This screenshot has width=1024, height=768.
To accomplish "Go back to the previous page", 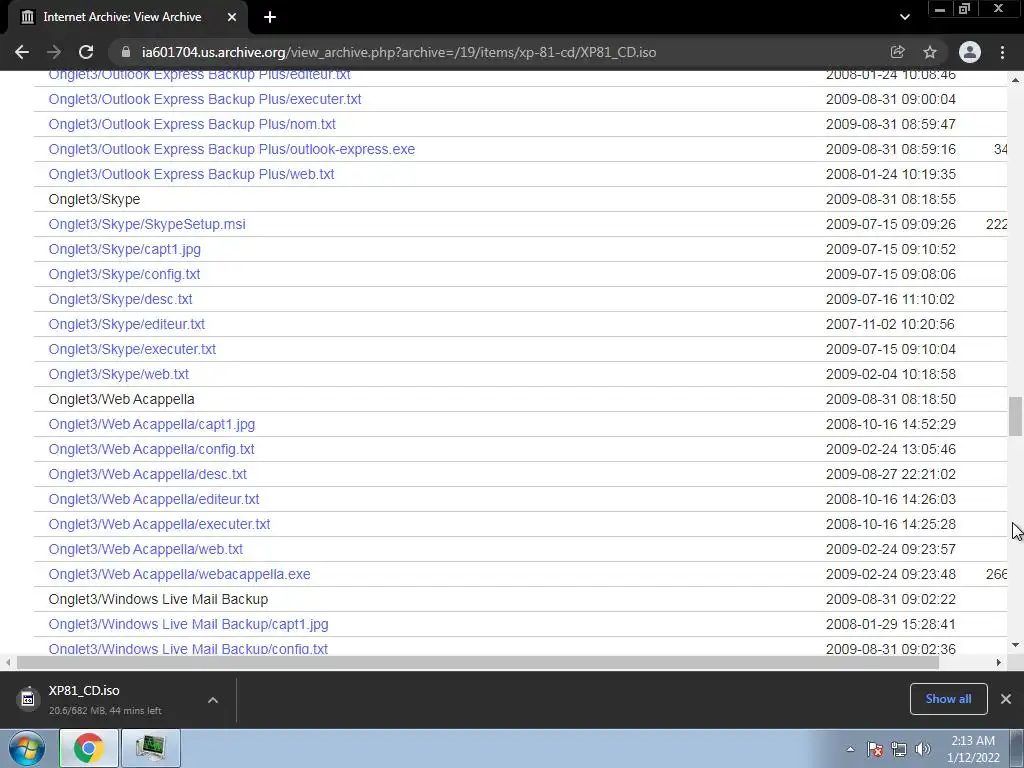I will point(22,52).
